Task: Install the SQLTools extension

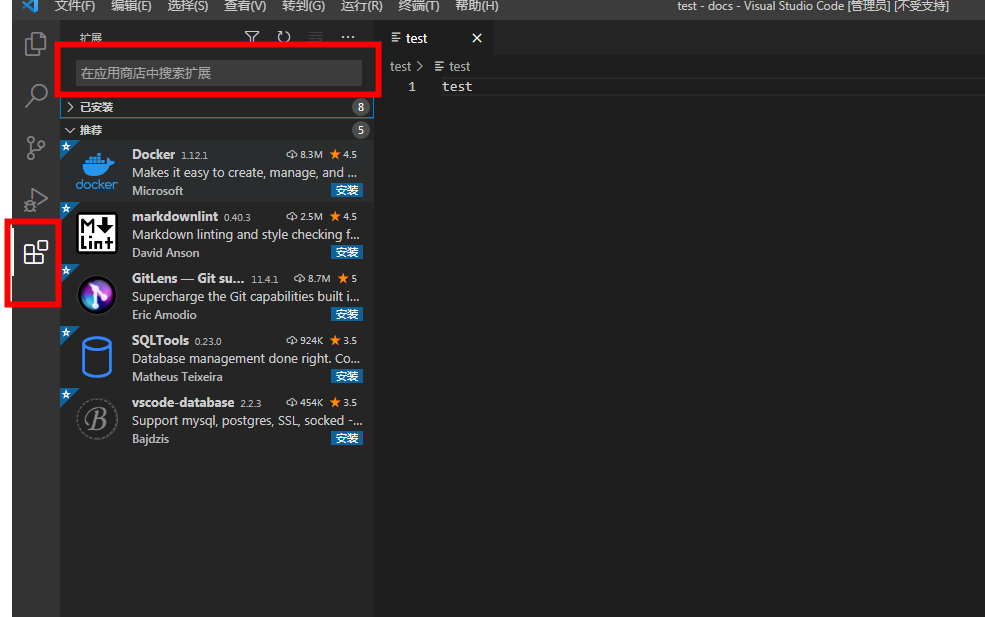Action: 347,376
